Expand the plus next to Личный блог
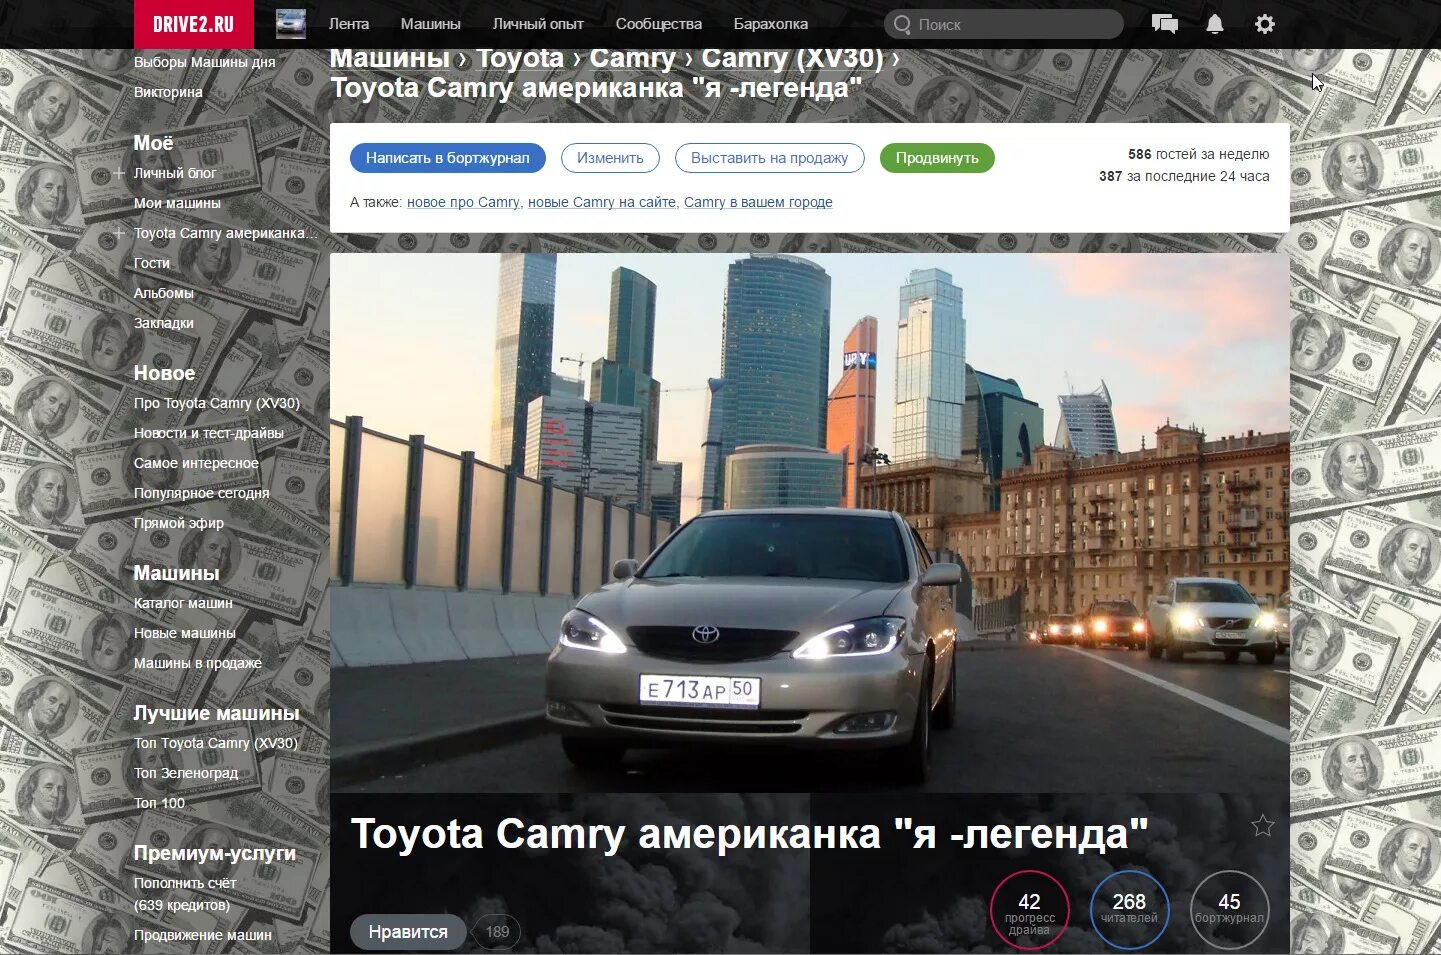1441x955 pixels. [x=117, y=172]
